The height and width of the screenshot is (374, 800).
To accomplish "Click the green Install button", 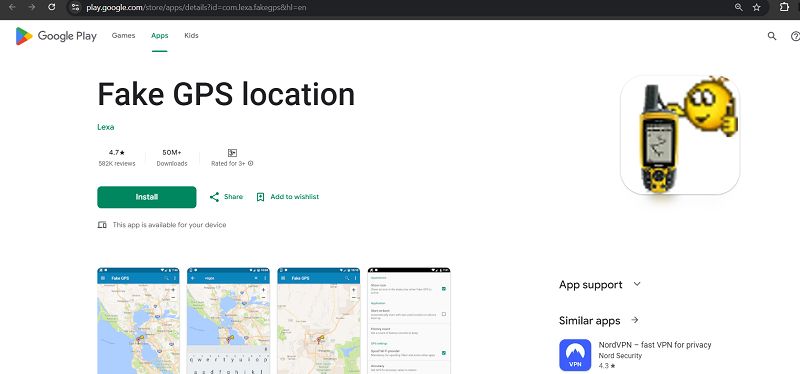I will [147, 197].
